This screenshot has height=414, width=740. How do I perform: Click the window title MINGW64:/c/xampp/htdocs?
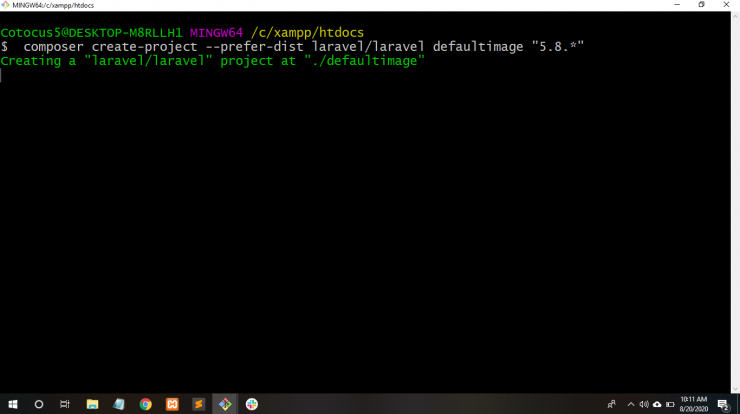(53, 5)
